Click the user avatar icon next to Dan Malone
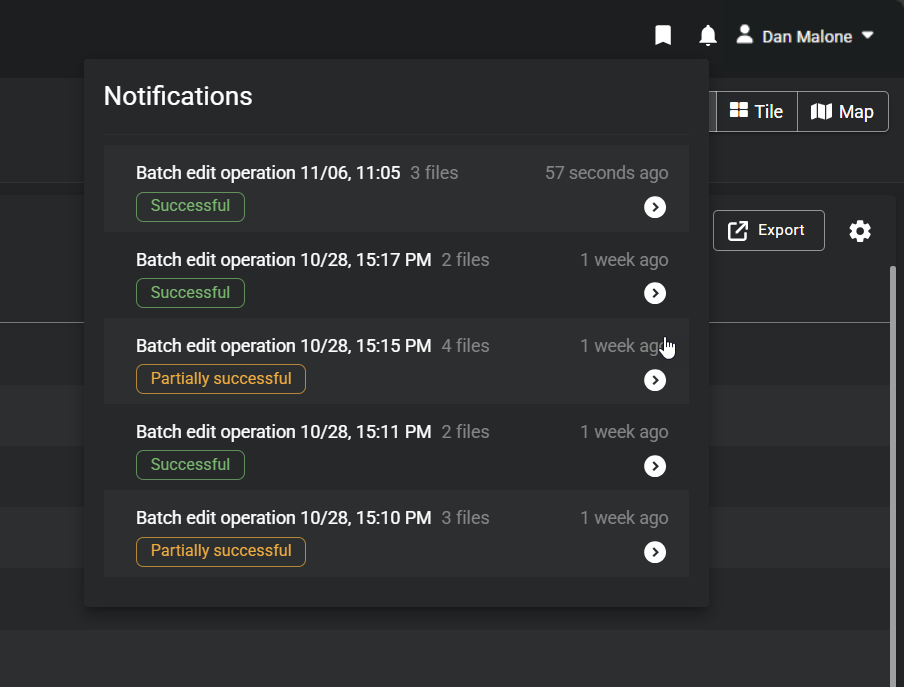The height and width of the screenshot is (687, 904). click(x=745, y=35)
